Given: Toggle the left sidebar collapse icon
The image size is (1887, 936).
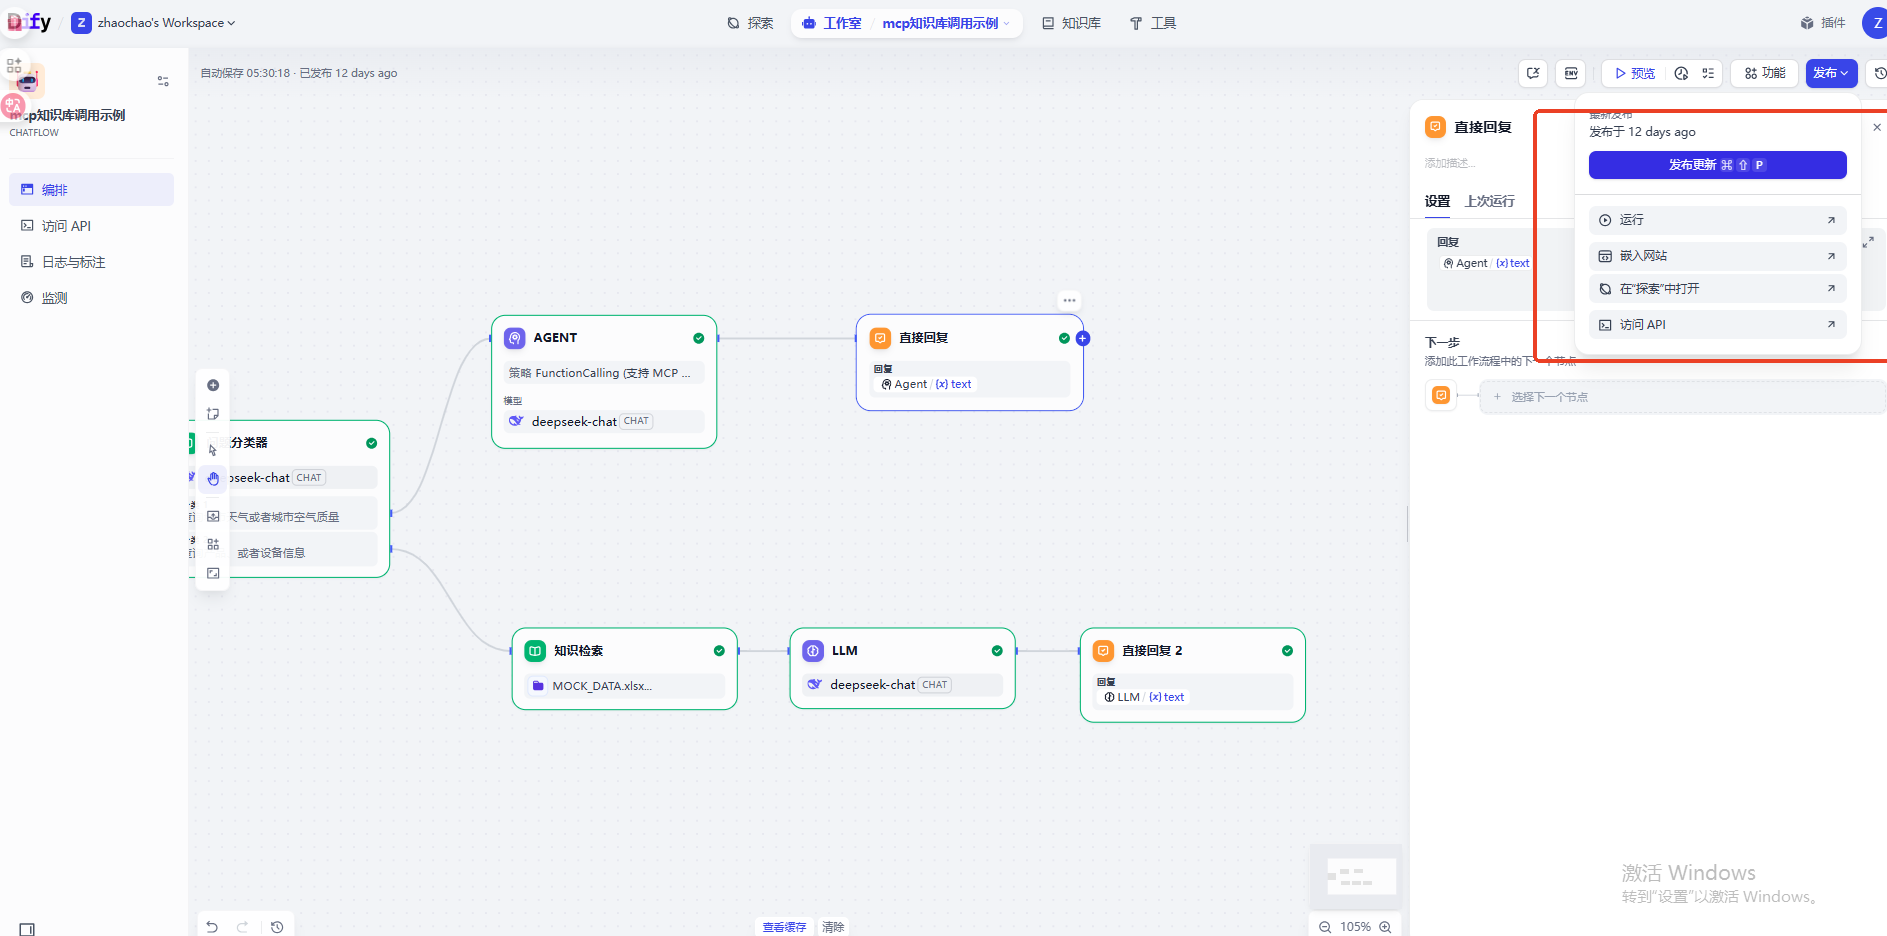Looking at the screenshot, I should [x=27, y=929].
